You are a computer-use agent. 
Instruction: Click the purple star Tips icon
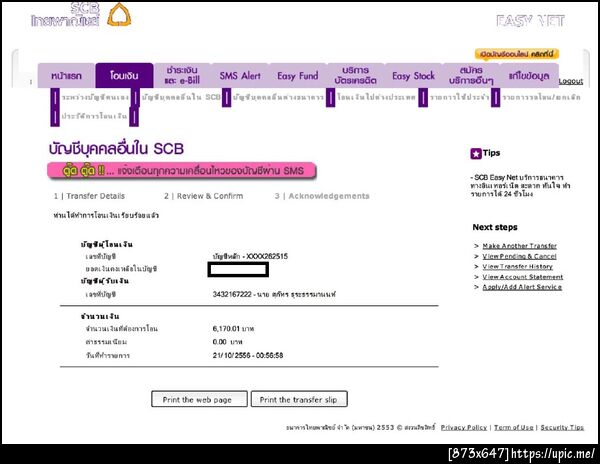(476, 153)
